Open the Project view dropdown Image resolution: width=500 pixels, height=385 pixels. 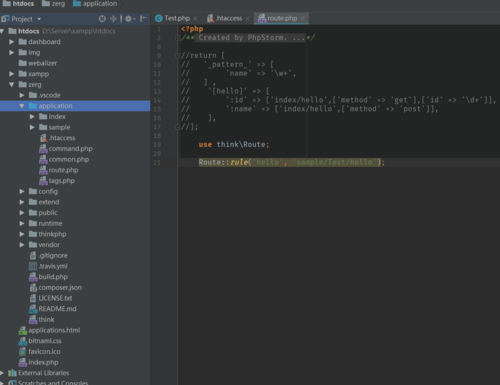pos(39,19)
